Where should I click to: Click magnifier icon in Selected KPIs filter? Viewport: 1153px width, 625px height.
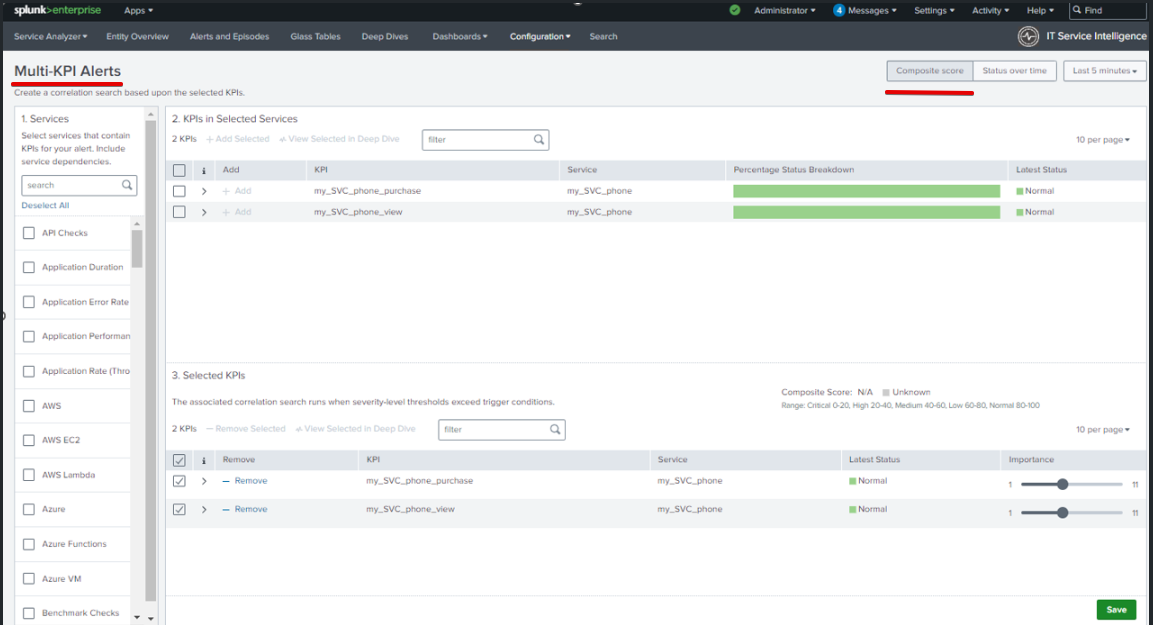(555, 430)
